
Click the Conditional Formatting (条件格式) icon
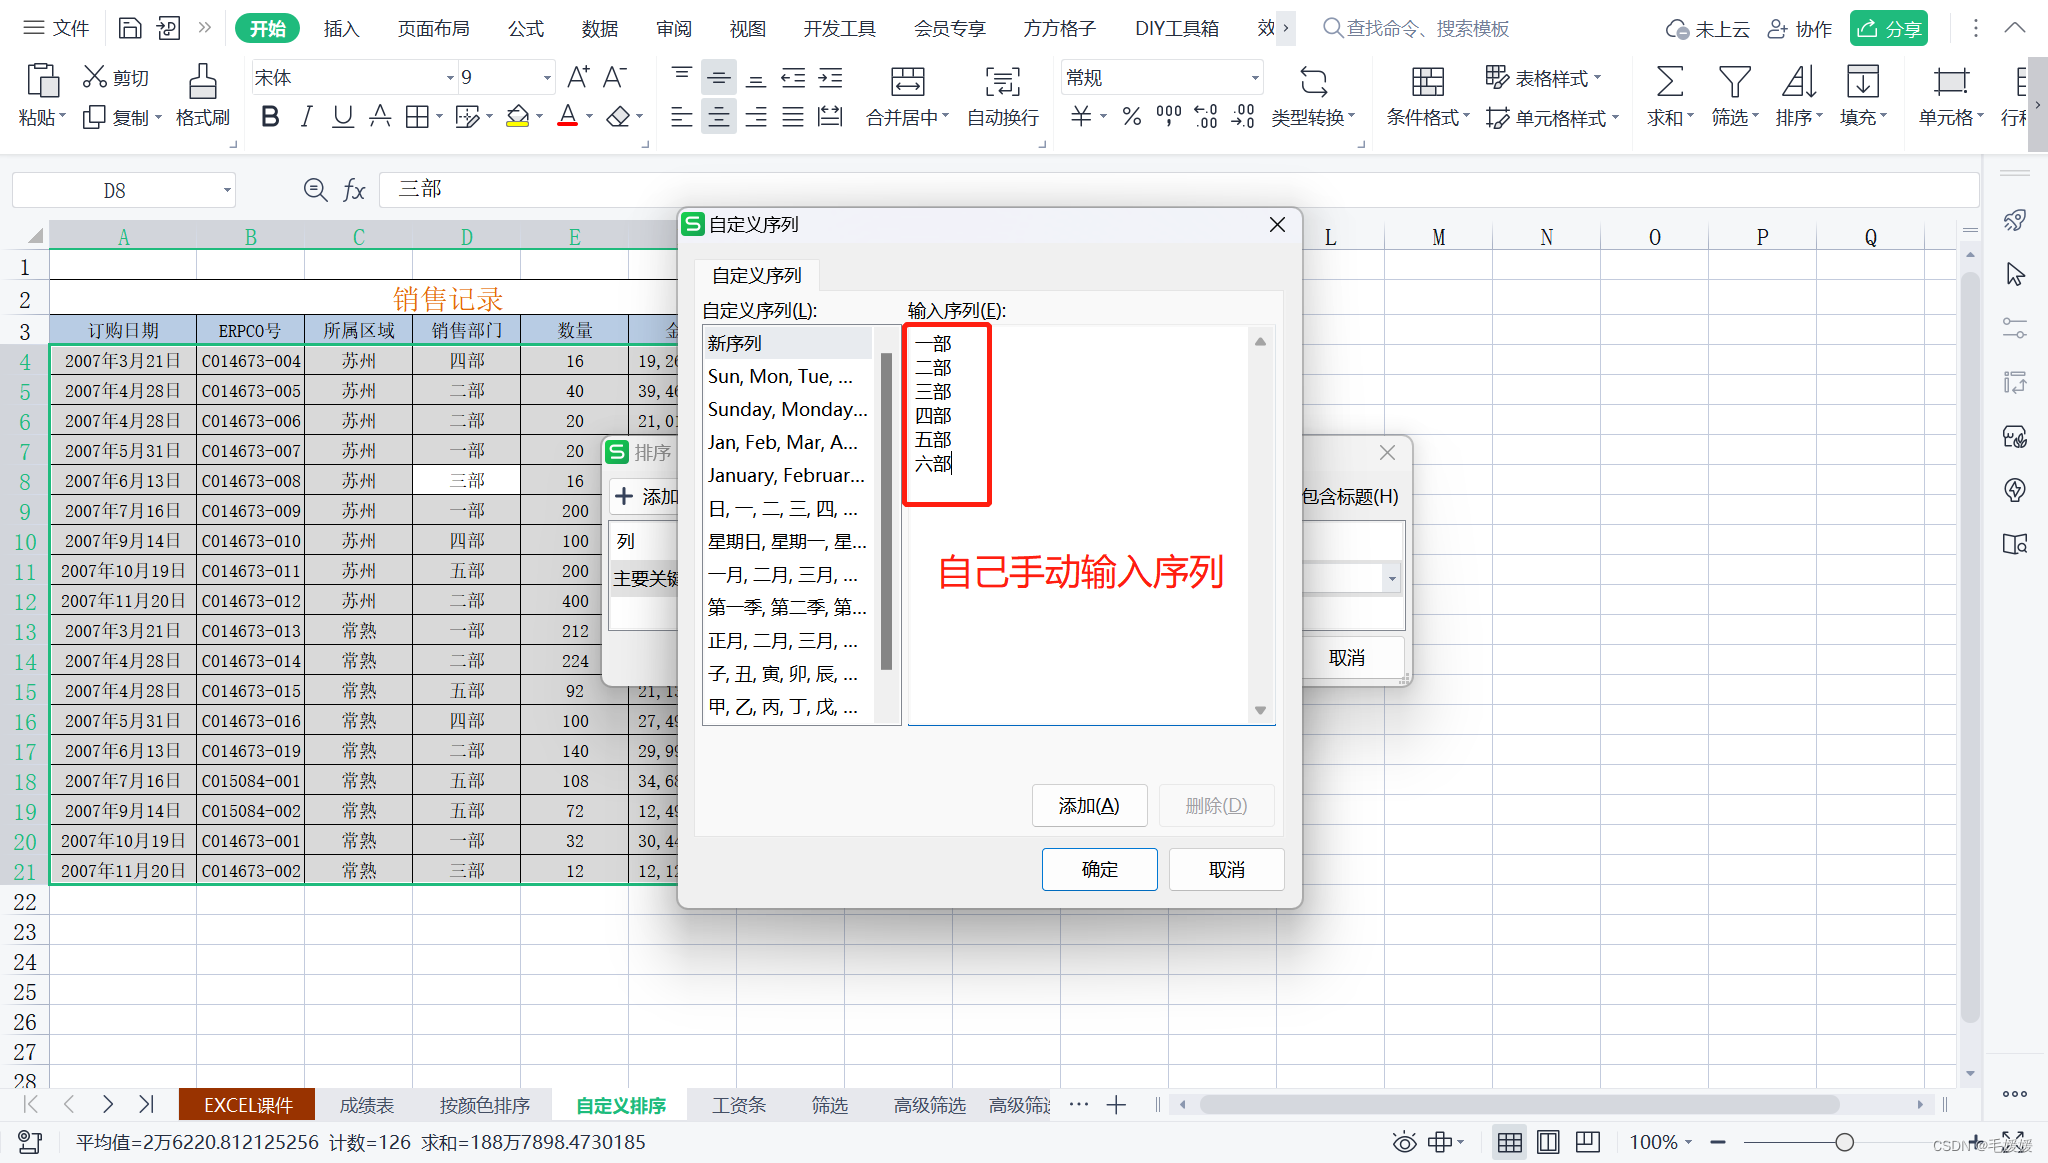click(x=1427, y=82)
